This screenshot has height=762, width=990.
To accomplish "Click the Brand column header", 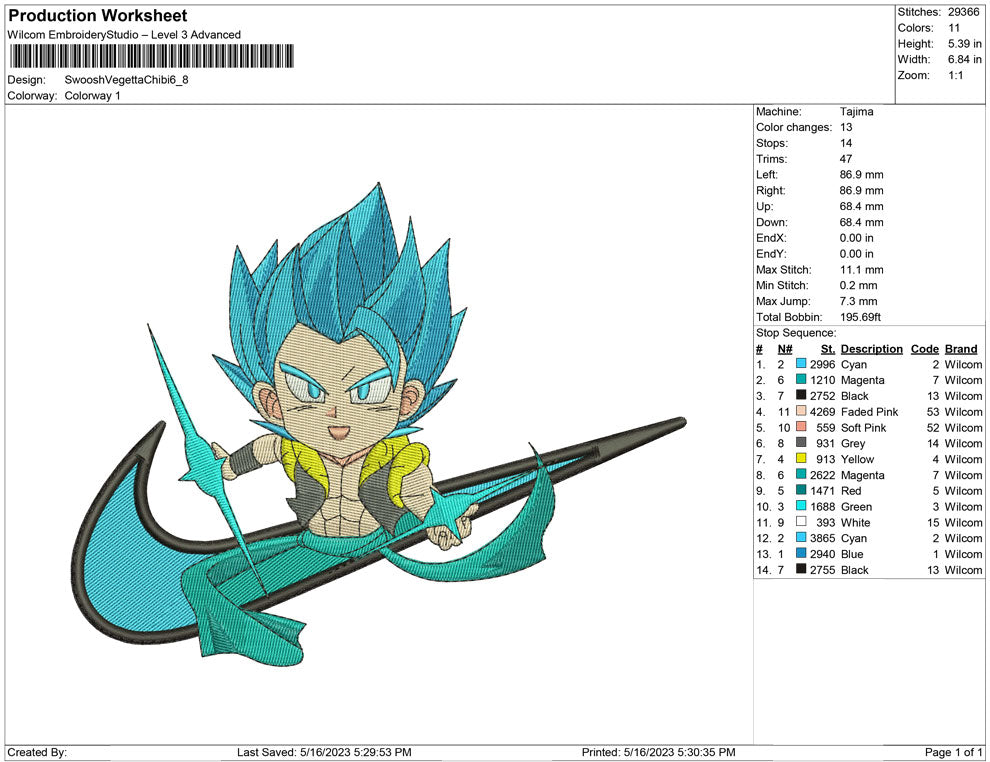I will pos(961,349).
